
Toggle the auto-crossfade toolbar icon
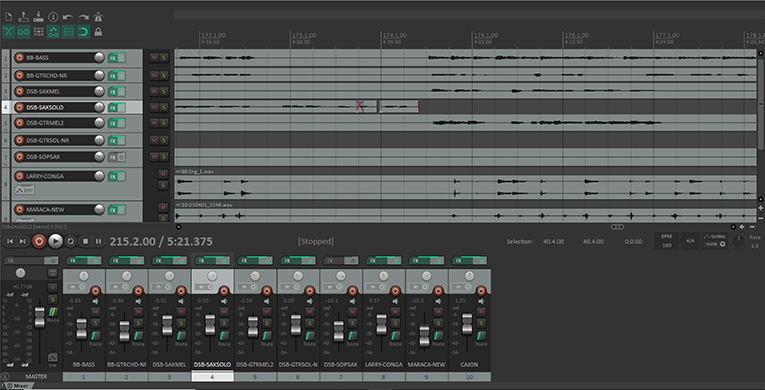coord(8,32)
